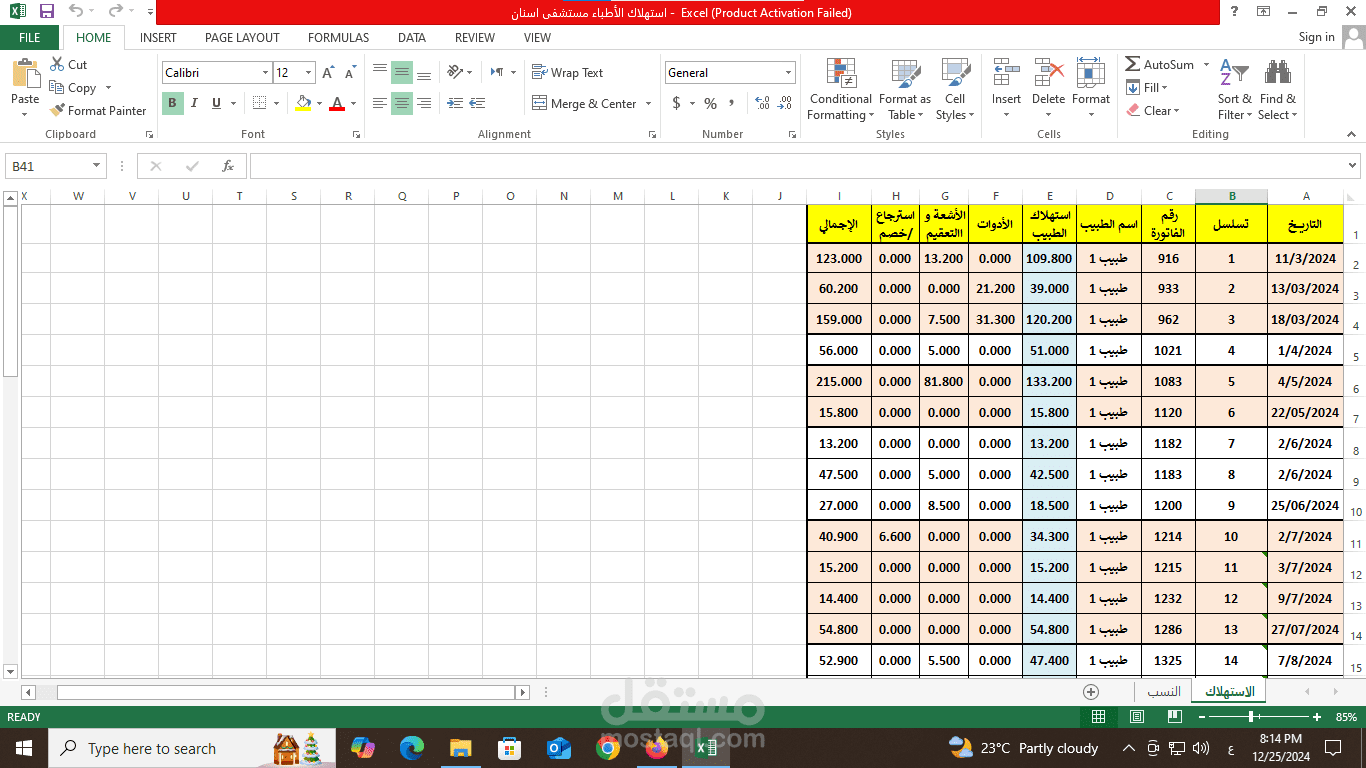Click the Borders icon
The width and height of the screenshot is (1366, 768).
[260, 103]
